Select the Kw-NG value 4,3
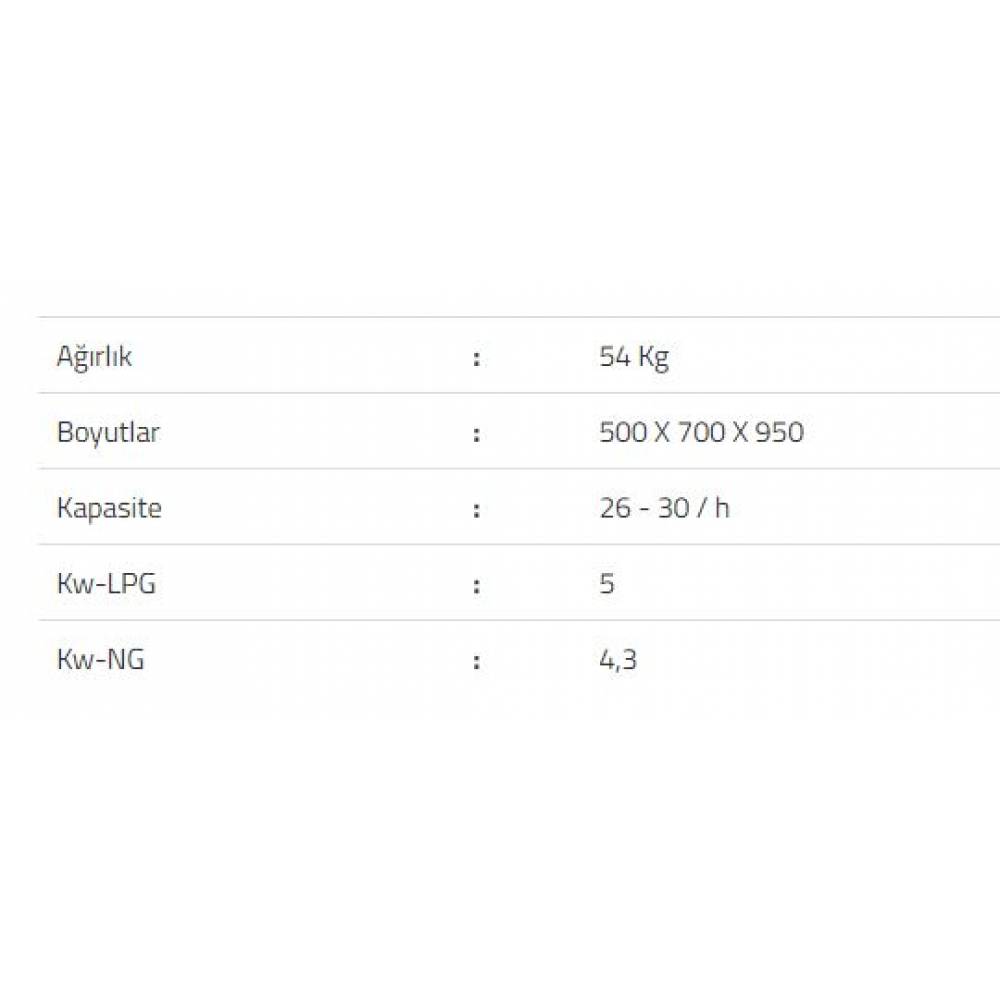The width and height of the screenshot is (1000, 1000). click(x=618, y=660)
